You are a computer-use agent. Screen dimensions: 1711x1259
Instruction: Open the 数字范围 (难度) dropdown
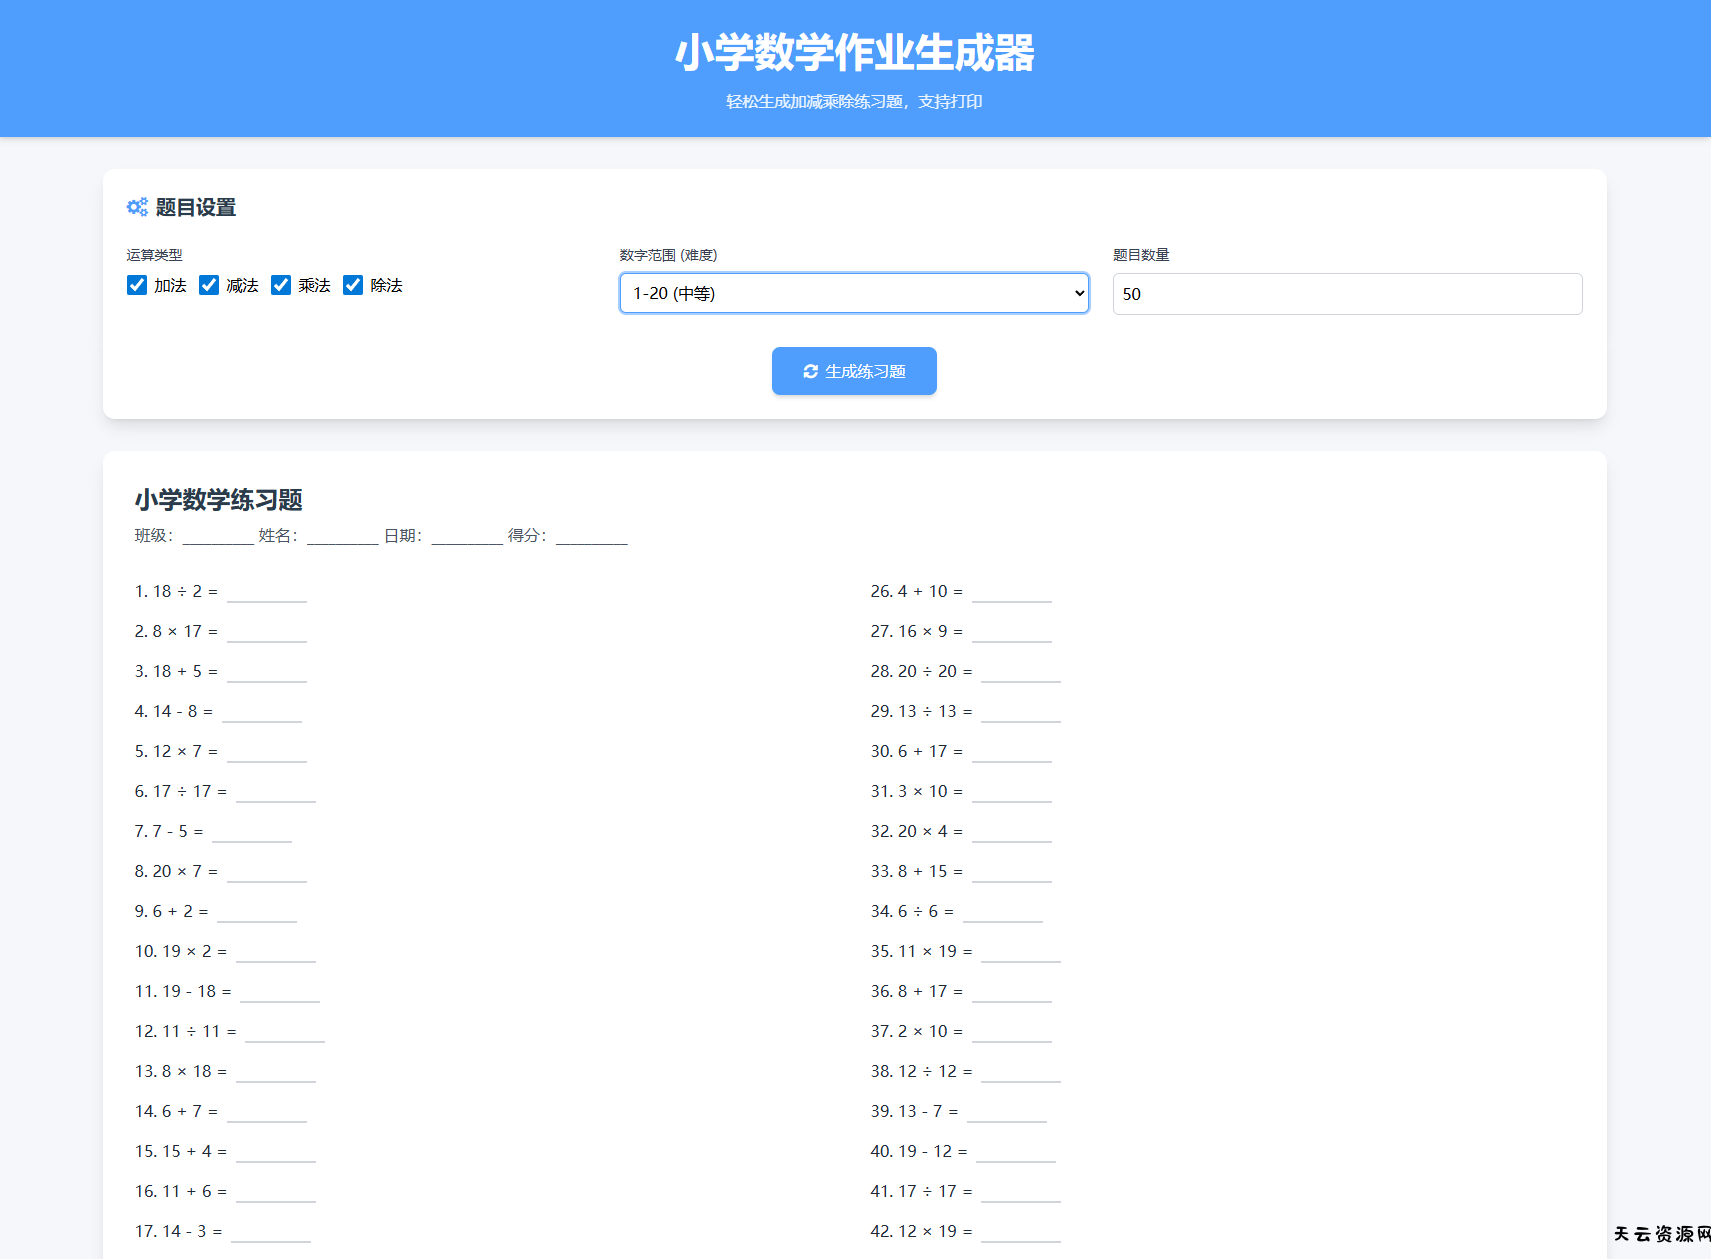[853, 294]
